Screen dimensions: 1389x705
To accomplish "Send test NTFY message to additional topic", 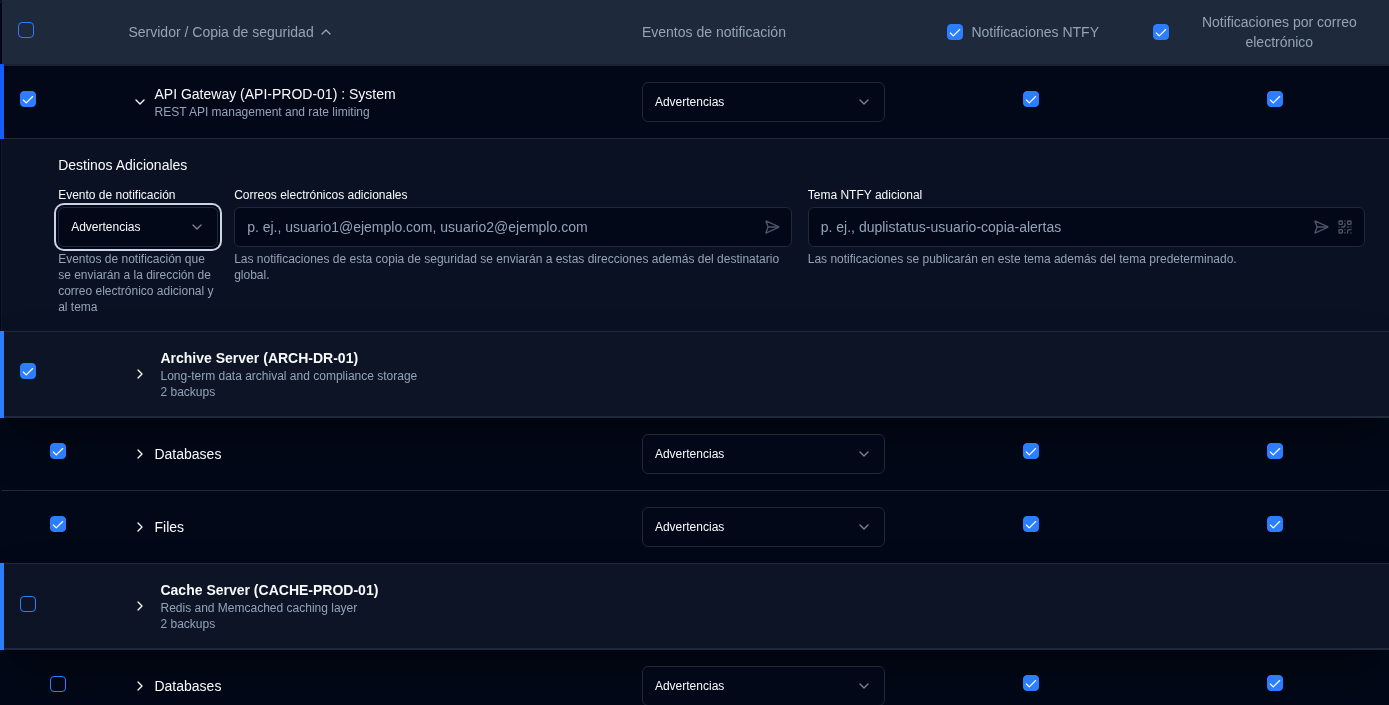I will (1321, 227).
